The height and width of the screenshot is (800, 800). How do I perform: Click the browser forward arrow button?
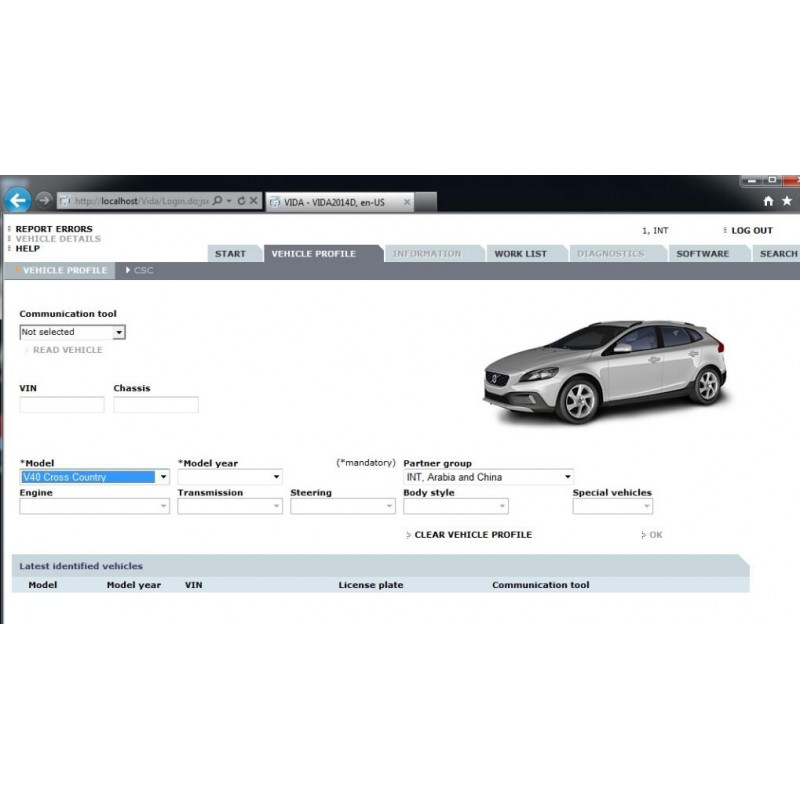click(44, 200)
